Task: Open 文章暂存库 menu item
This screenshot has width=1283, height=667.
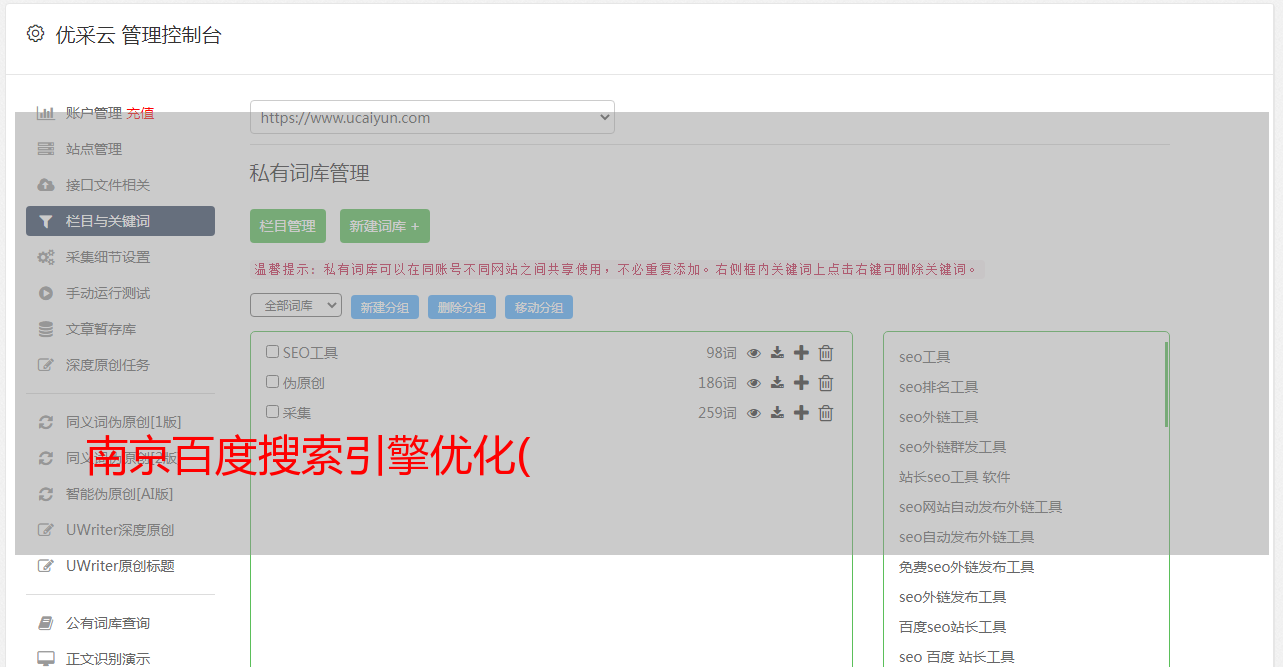Action: point(101,329)
